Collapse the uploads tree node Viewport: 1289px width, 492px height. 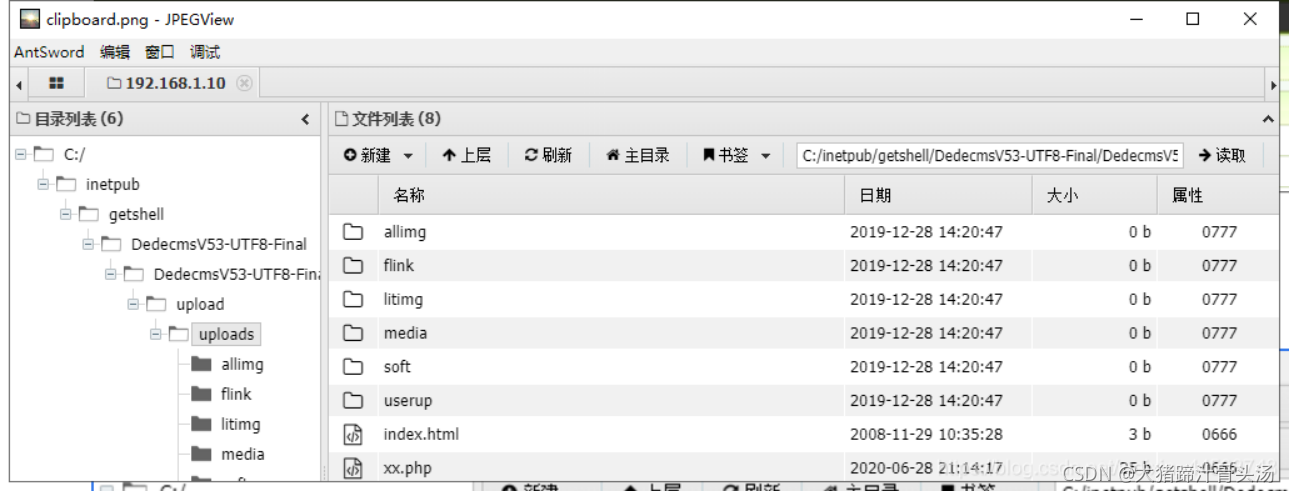[x=156, y=334]
